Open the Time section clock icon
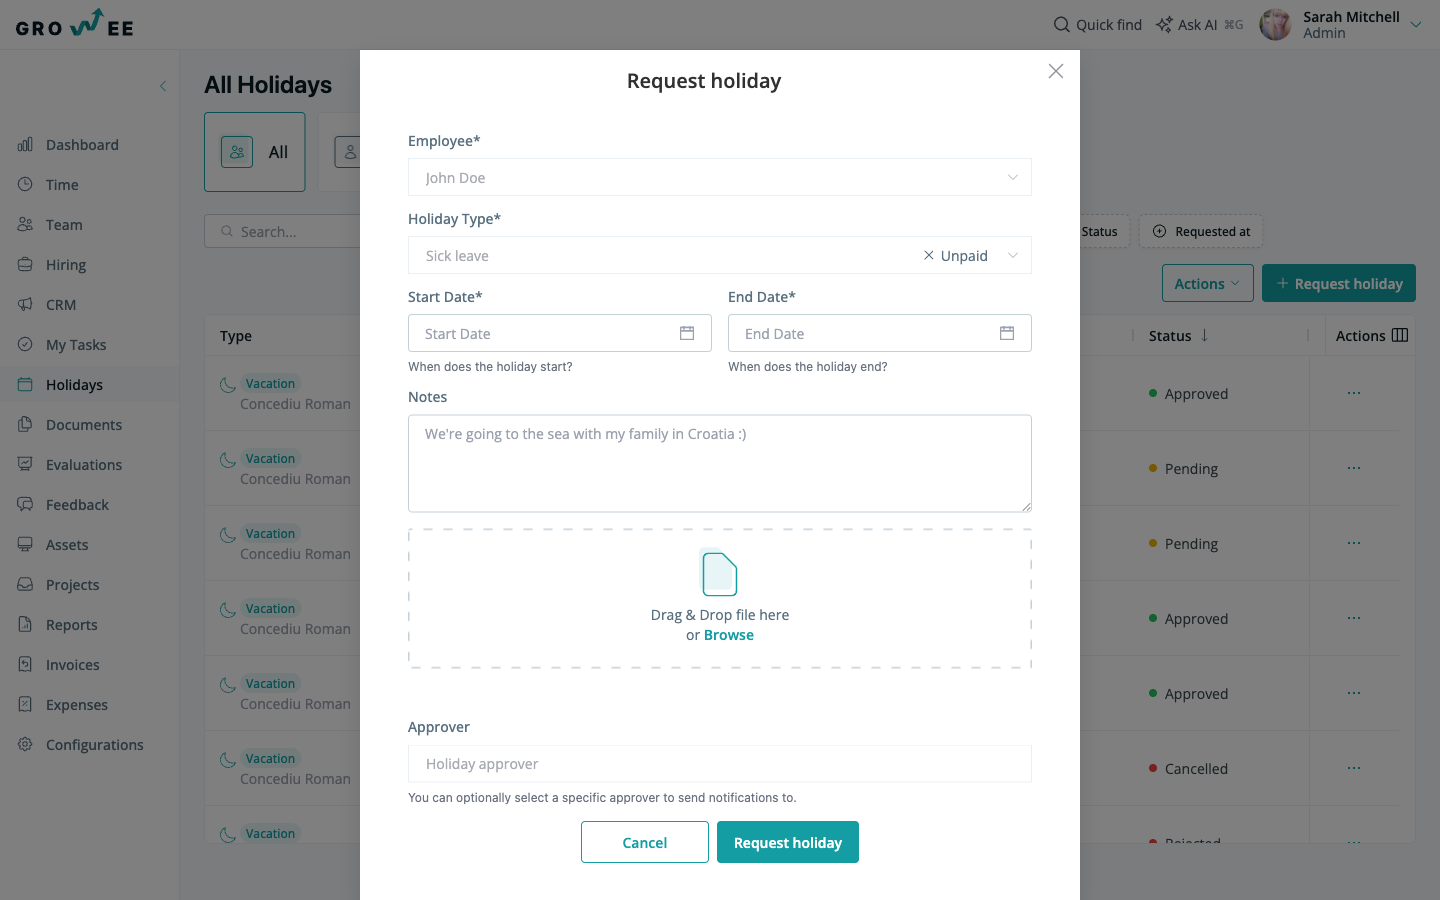The image size is (1440, 900). [25, 185]
